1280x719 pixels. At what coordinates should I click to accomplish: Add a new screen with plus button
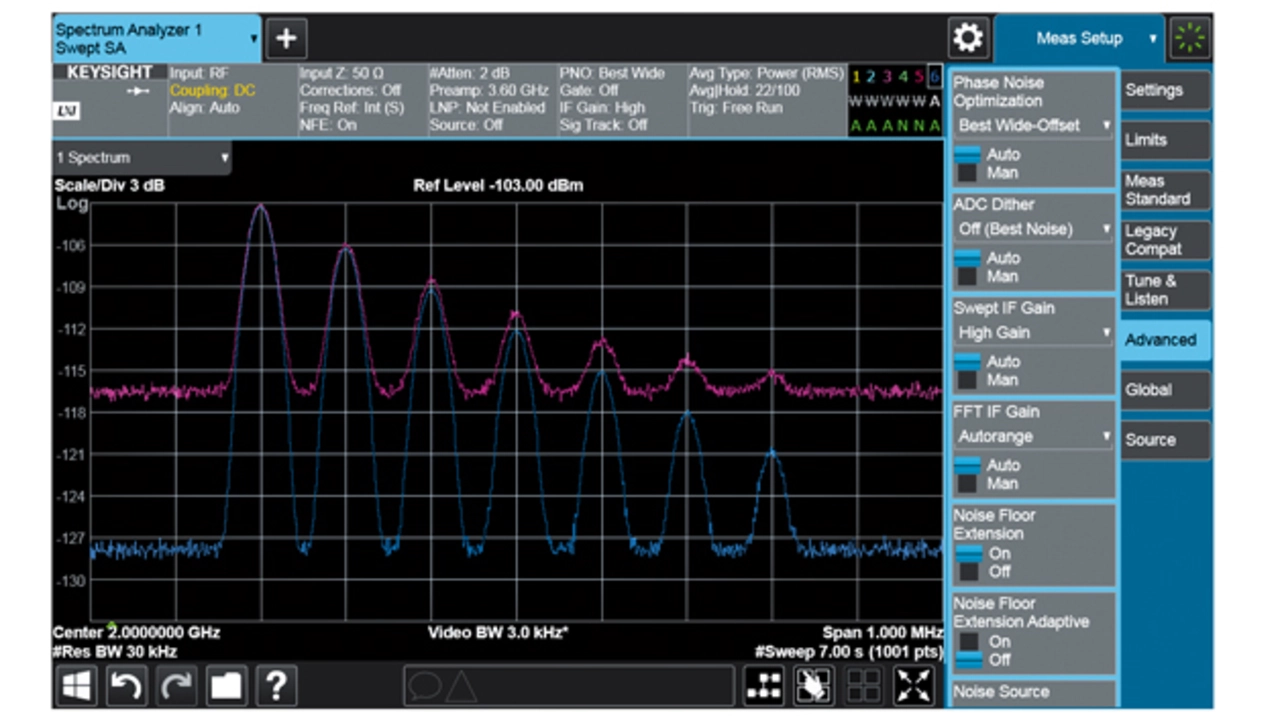coord(286,39)
